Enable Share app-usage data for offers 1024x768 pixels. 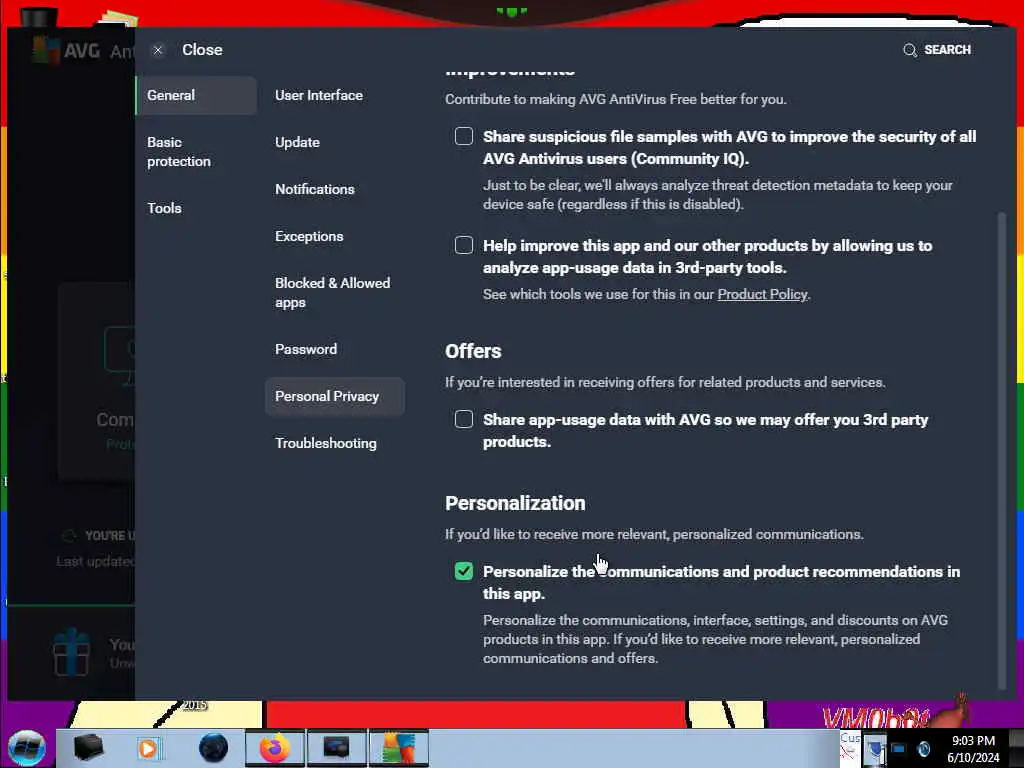coord(464,419)
